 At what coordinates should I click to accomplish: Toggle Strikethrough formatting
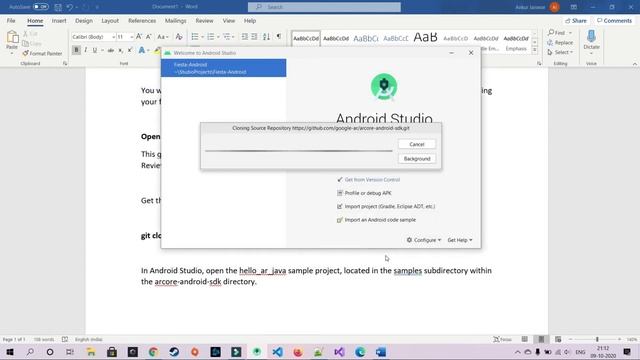click(111, 50)
